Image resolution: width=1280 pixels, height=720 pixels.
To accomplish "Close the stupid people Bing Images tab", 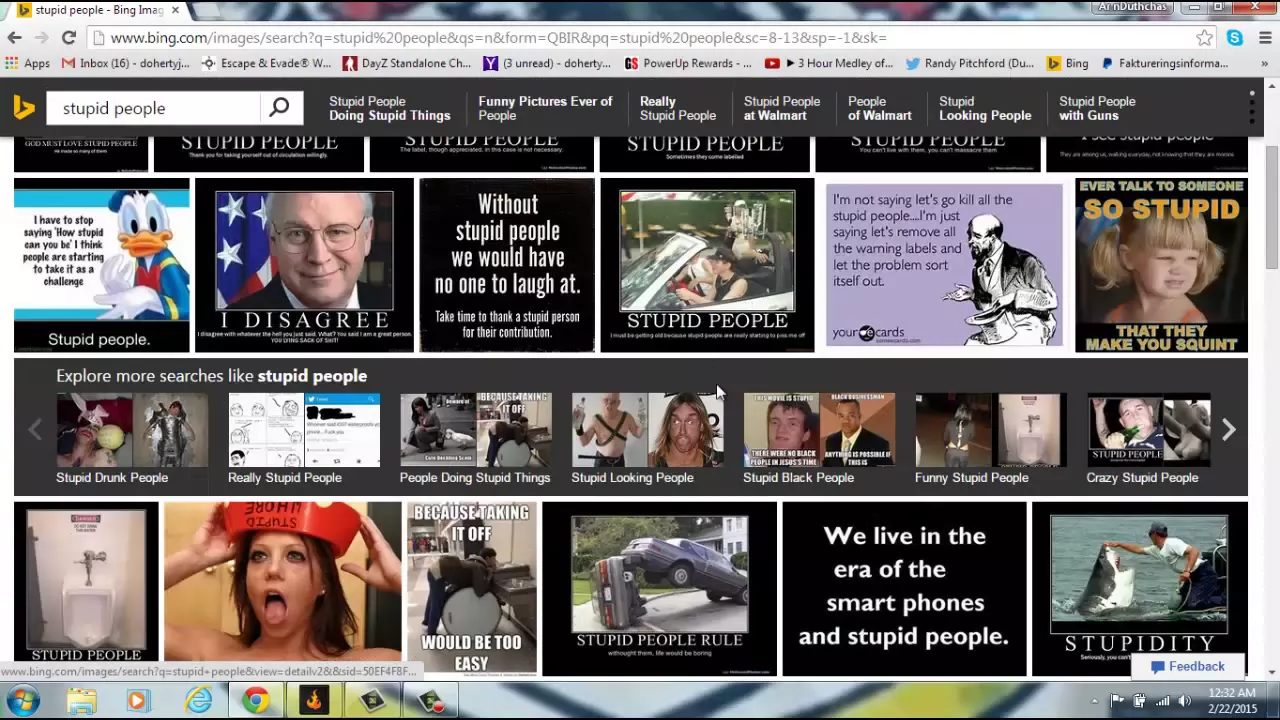I will point(175,10).
